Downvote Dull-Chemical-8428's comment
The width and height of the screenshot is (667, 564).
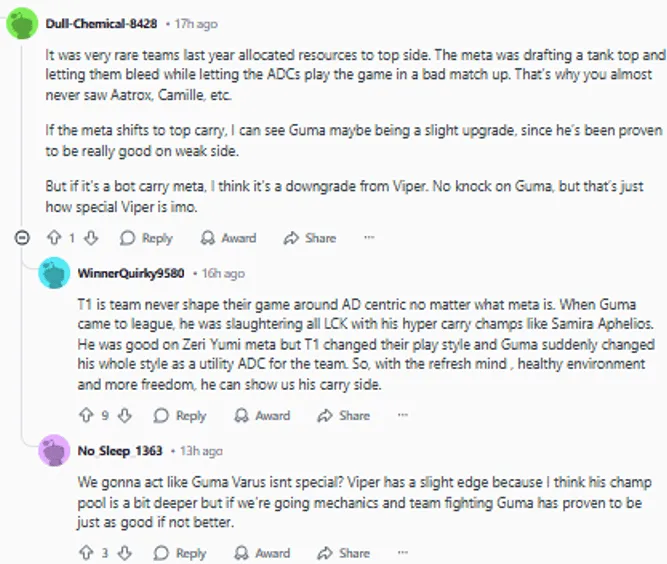click(90, 238)
